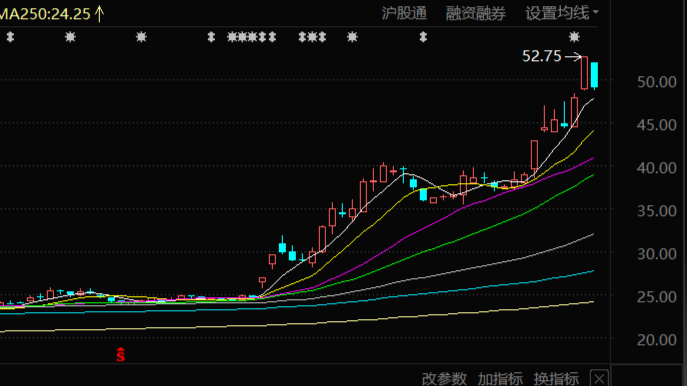
Task: Click the 20.00 price axis label
Action: (656, 340)
